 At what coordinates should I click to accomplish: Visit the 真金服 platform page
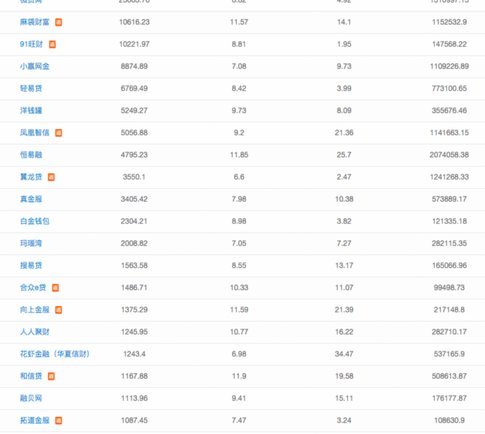click(31, 199)
